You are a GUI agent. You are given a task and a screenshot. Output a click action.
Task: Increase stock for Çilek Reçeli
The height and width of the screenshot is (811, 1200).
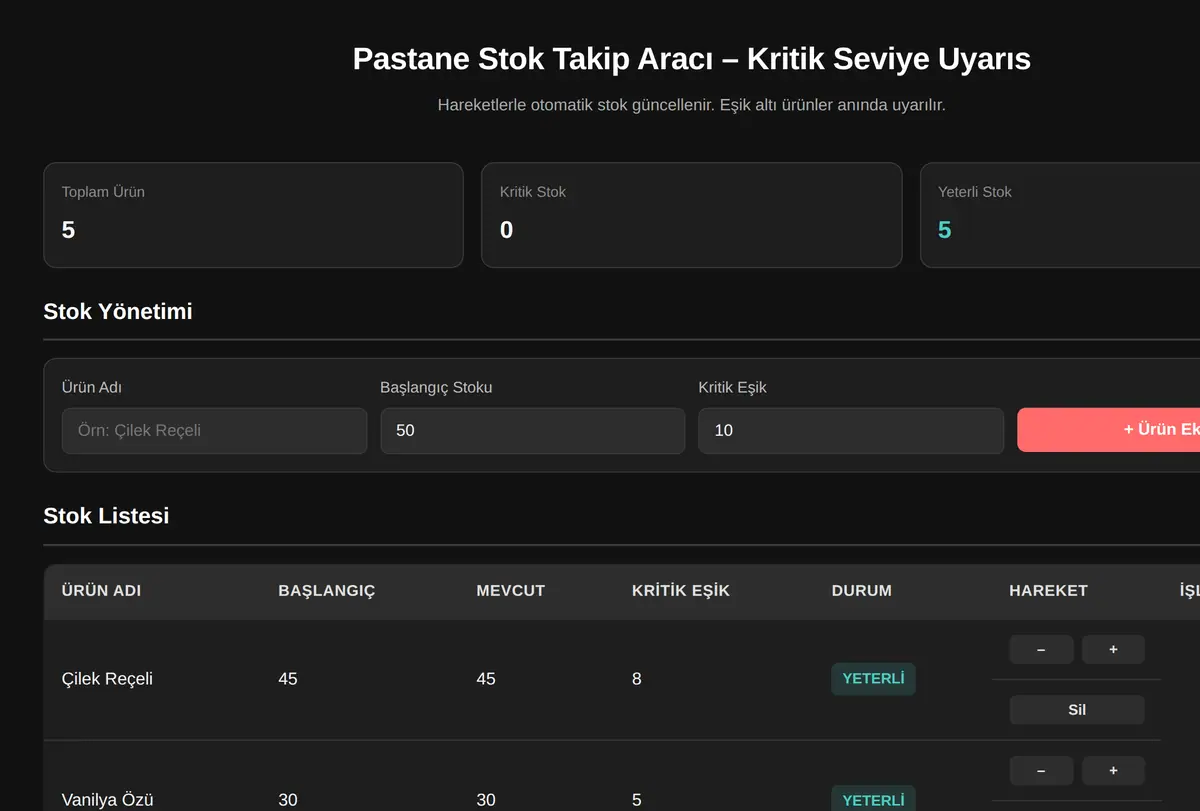tap(1113, 650)
